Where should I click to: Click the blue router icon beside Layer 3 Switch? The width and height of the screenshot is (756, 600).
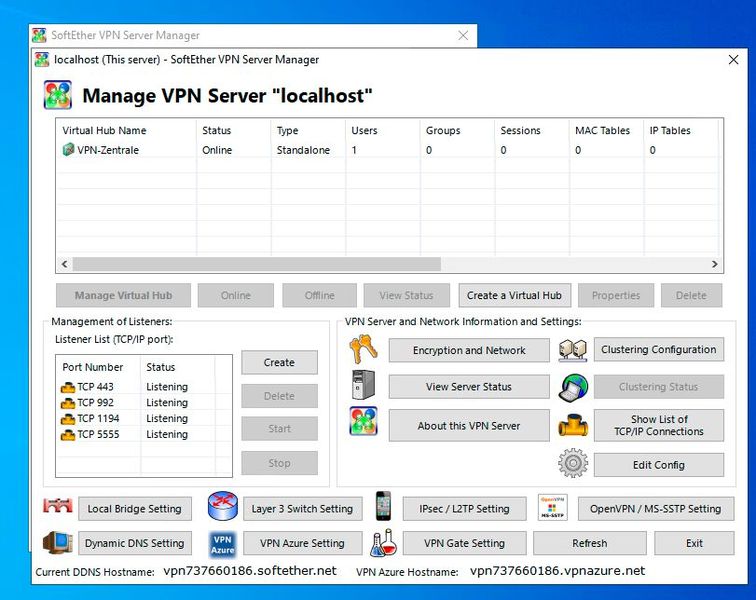point(223,506)
